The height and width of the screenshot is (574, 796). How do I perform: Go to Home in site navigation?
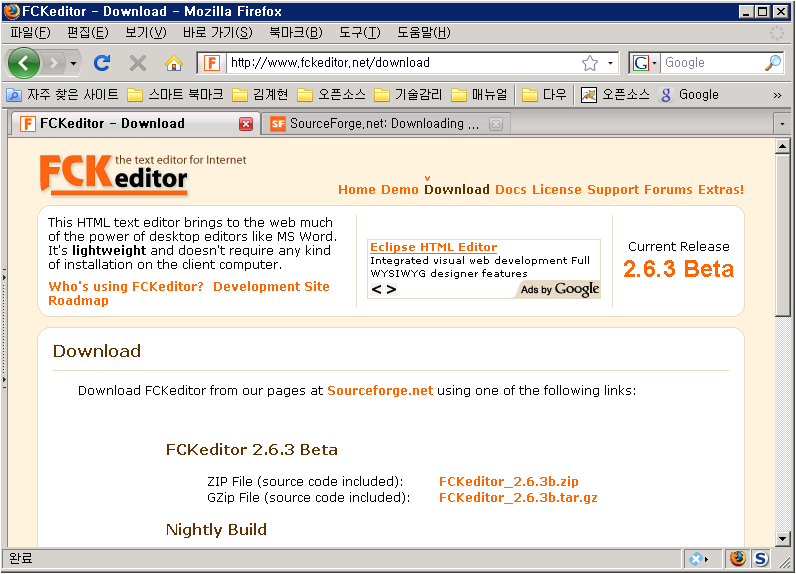coord(357,190)
